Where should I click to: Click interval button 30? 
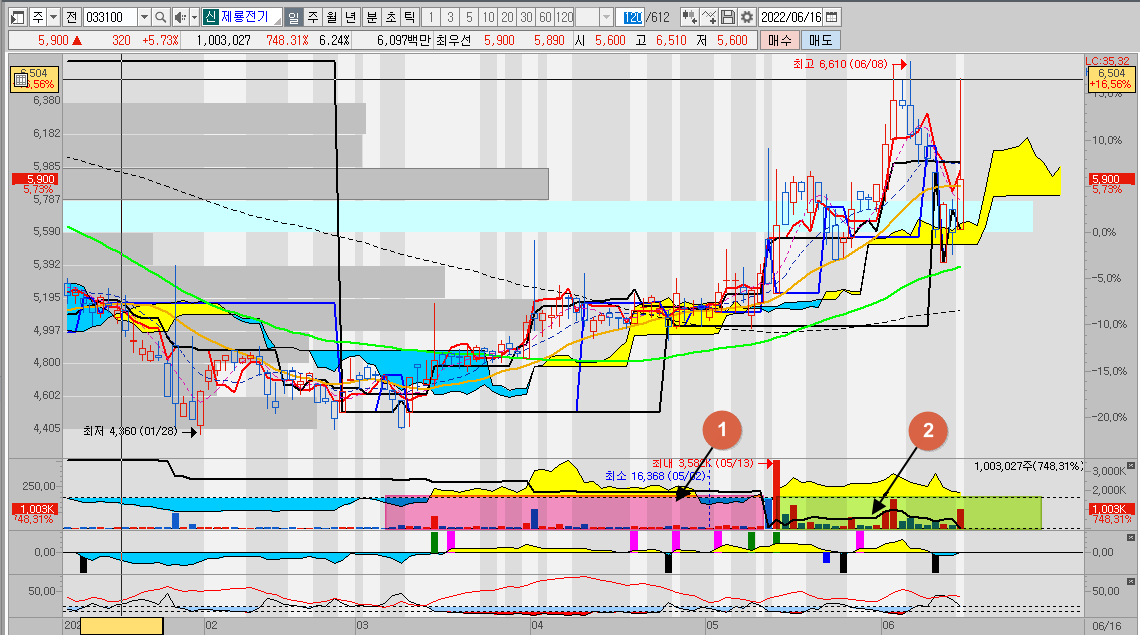coord(526,17)
